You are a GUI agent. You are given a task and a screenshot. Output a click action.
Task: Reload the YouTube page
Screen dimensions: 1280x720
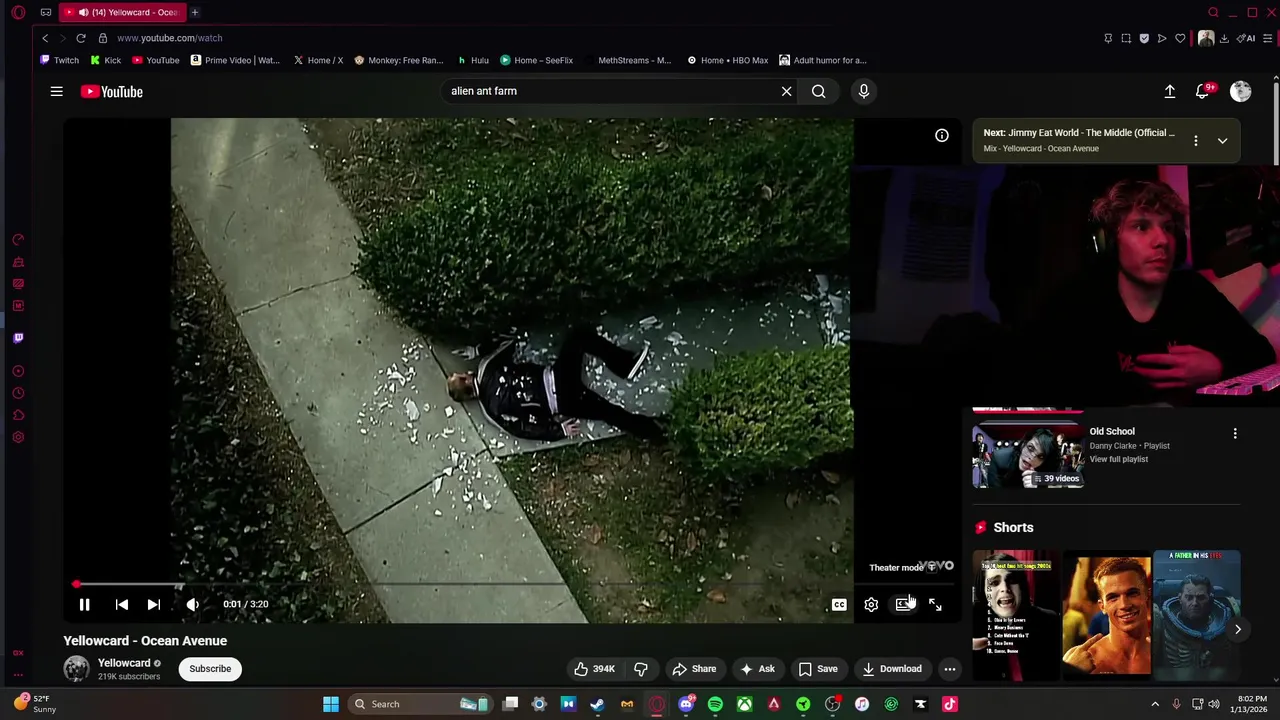[81, 38]
